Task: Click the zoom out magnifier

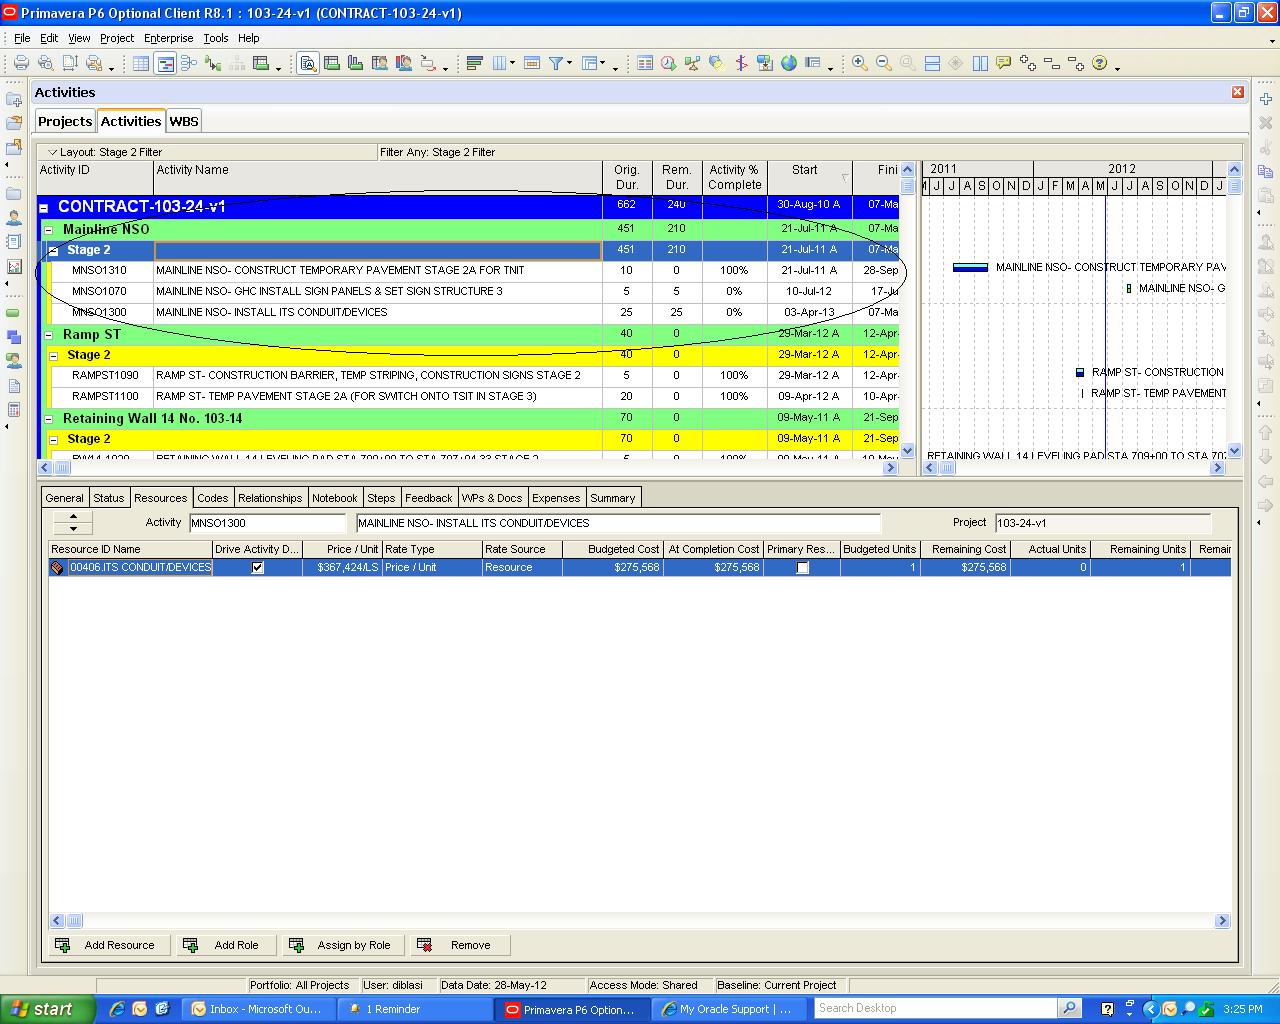Action: 883,63
